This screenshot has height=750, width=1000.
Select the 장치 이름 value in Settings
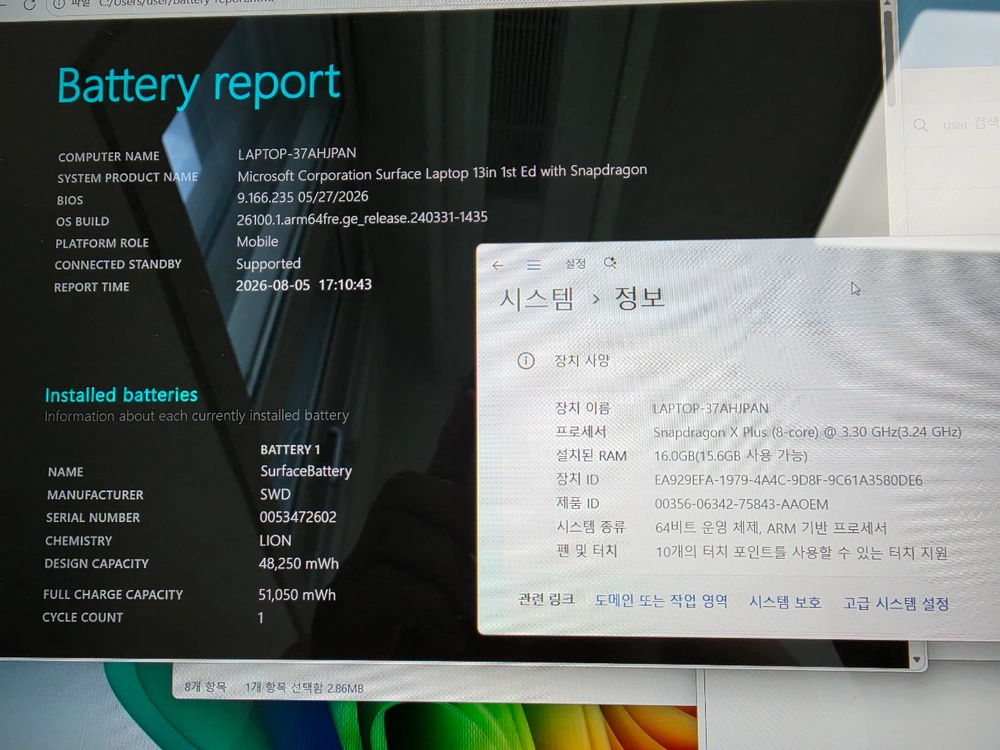point(710,408)
